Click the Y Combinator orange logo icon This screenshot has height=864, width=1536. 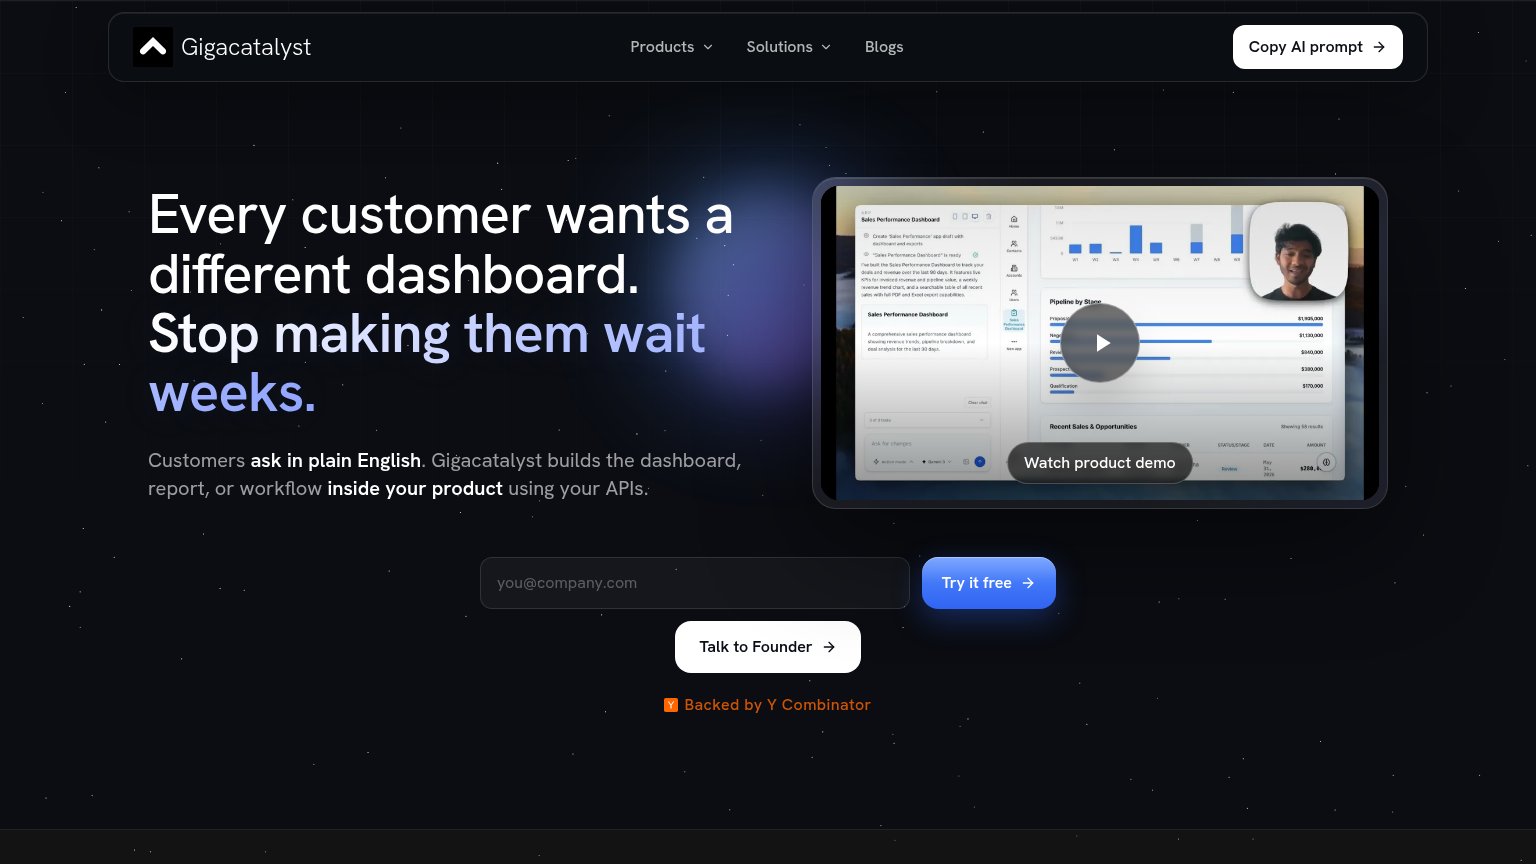(671, 705)
